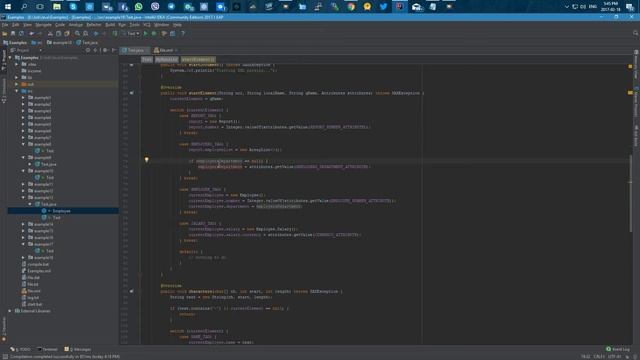This screenshot has height=360, width=640.
Task: Click the Redo toolbar icon
Action: tap(40, 33)
